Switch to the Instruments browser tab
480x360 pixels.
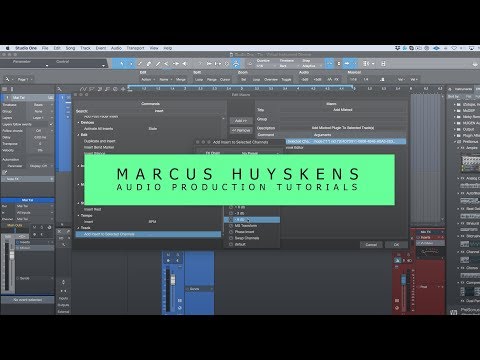[464, 89]
